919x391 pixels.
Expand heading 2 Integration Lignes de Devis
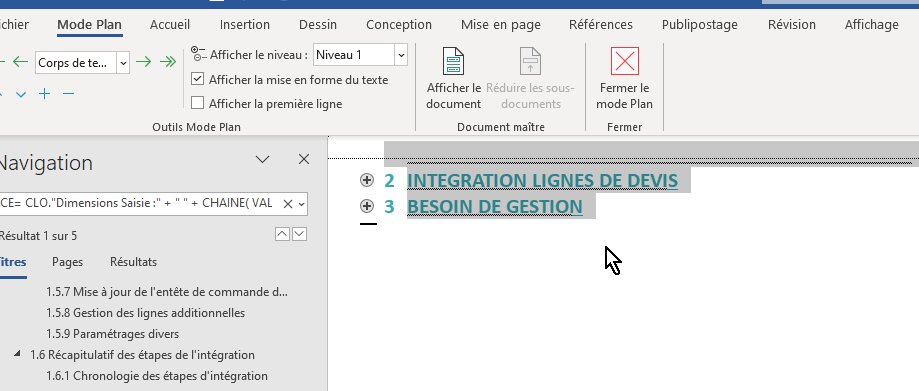coord(367,180)
